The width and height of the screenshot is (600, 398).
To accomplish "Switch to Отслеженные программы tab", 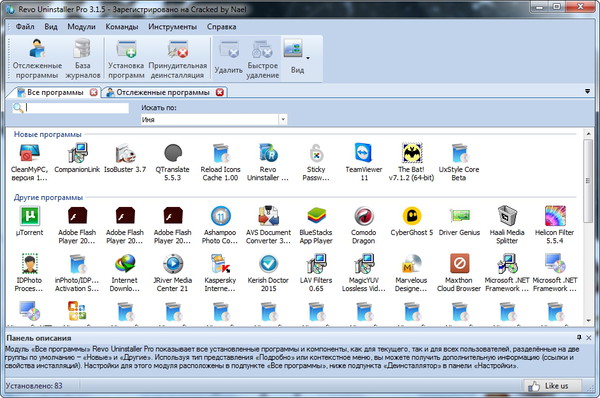I will tap(163, 93).
